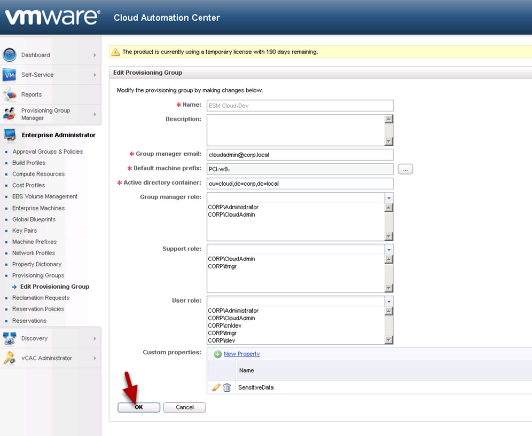This screenshot has width=532, height=436.
Task: Browse machine prefix with ellipsis button
Action: pos(405,169)
